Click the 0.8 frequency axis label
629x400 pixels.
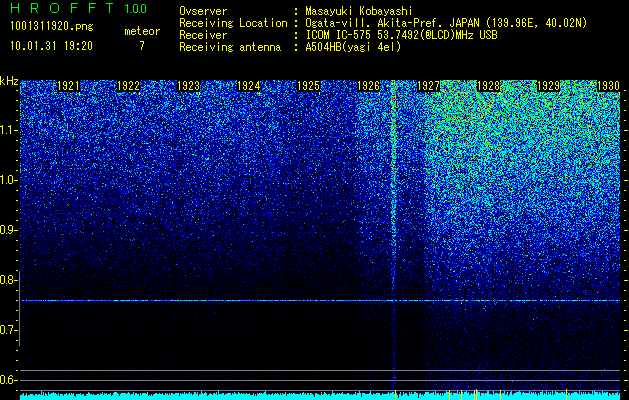pyautogui.click(x=8, y=280)
